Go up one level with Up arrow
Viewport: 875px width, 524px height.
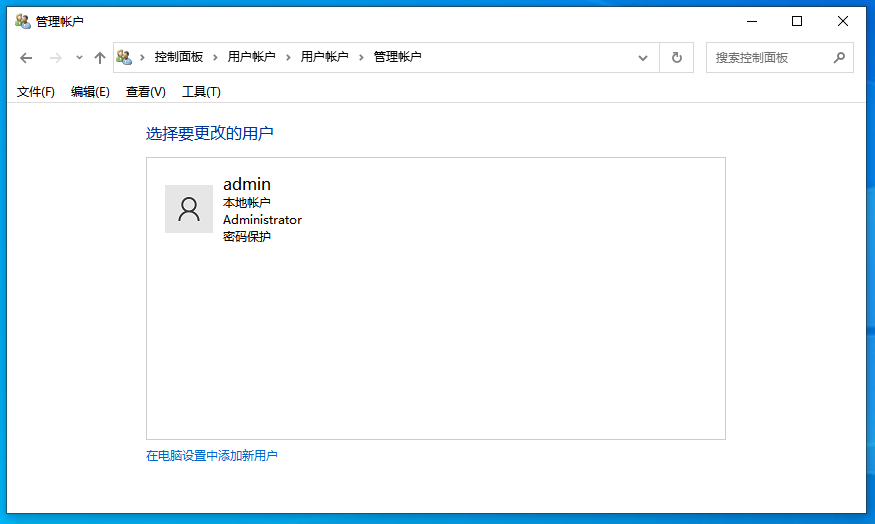[99, 58]
